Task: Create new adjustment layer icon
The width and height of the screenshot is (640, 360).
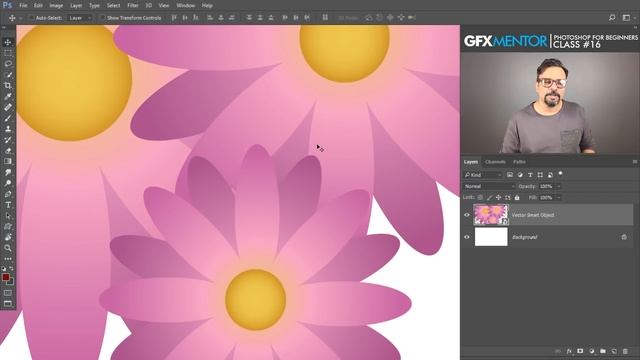Action: point(591,351)
